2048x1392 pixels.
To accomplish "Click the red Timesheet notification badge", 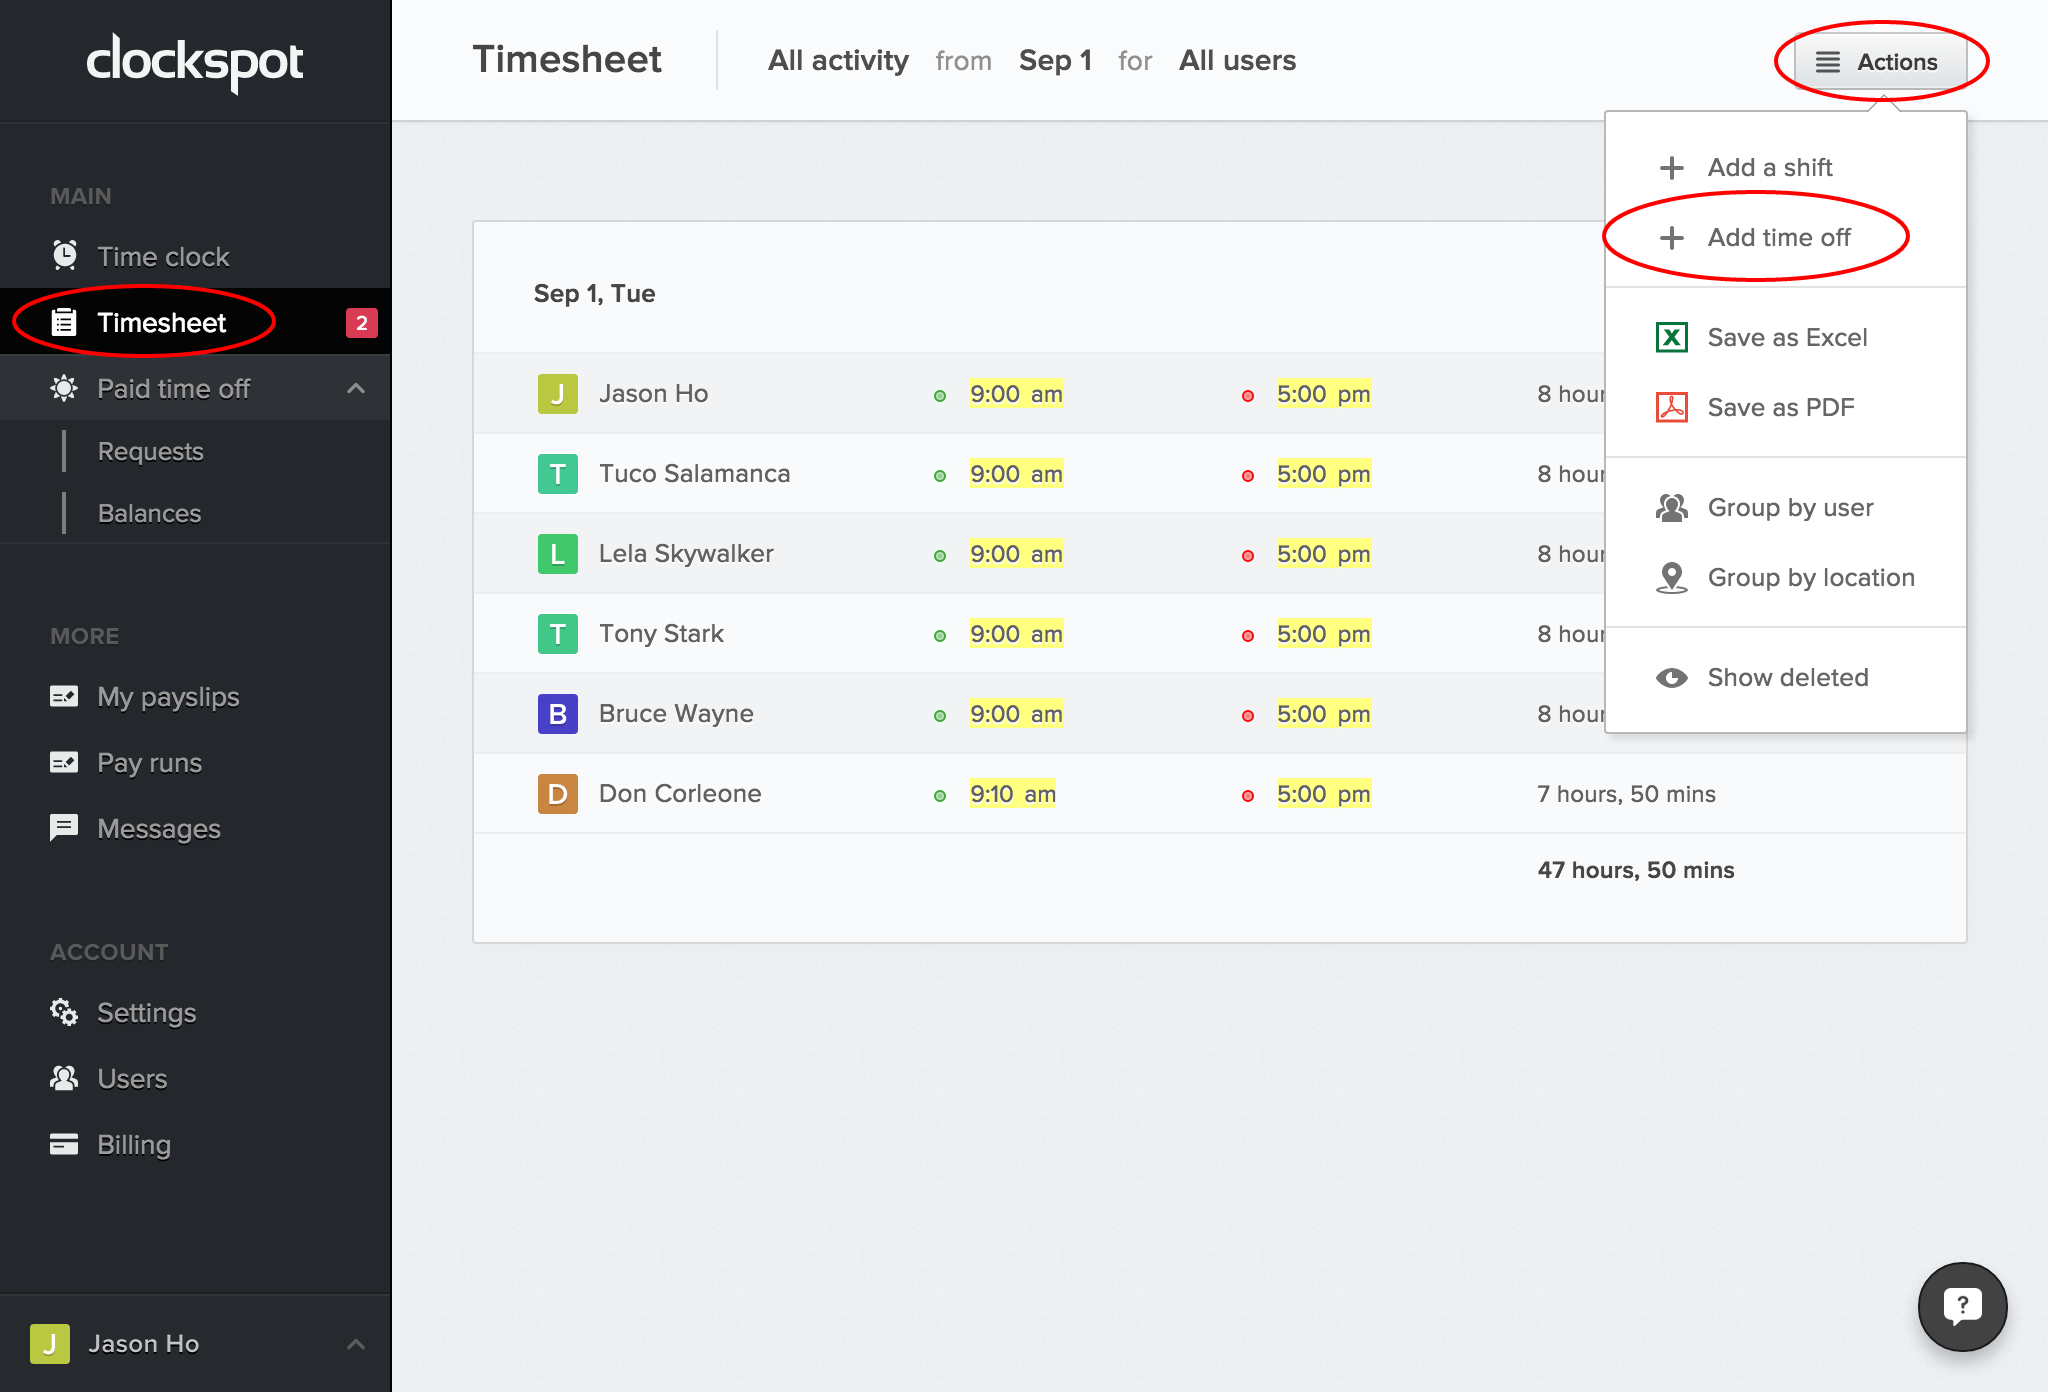I will 361,322.
